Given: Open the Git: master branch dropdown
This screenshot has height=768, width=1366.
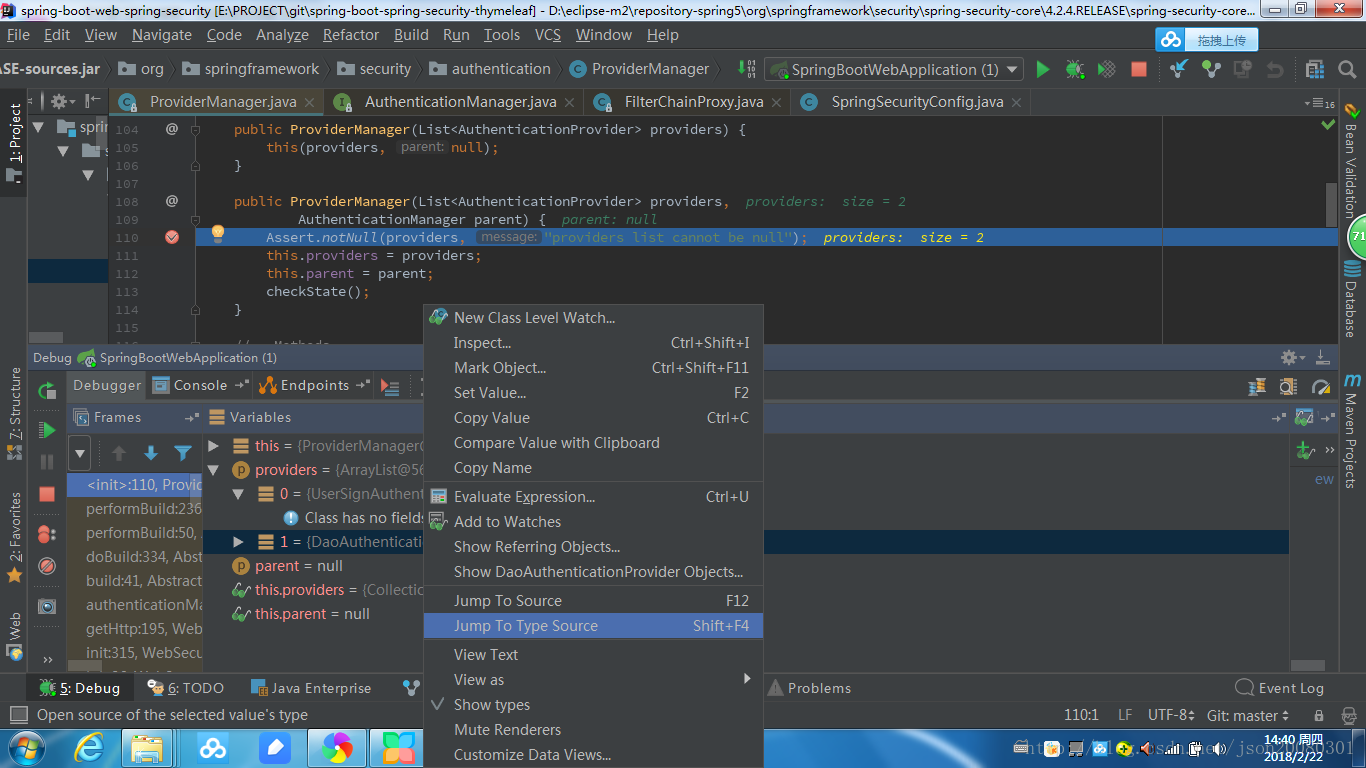Looking at the screenshot, I should [1248, 715].
